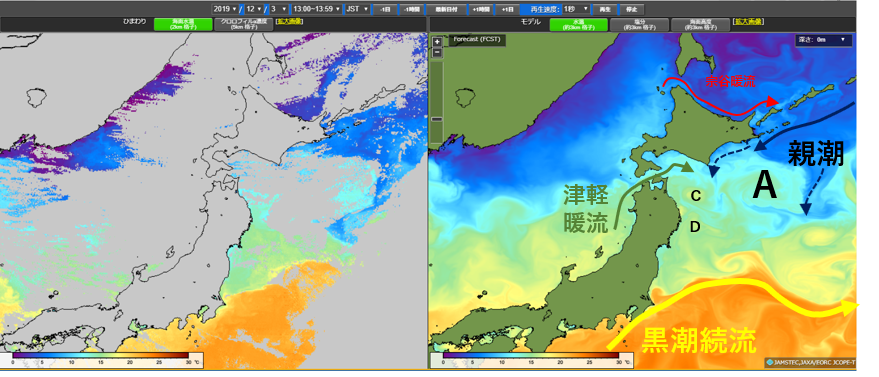Select Himawari クロロフィルa濃度 layer

[x=243, y=24]
